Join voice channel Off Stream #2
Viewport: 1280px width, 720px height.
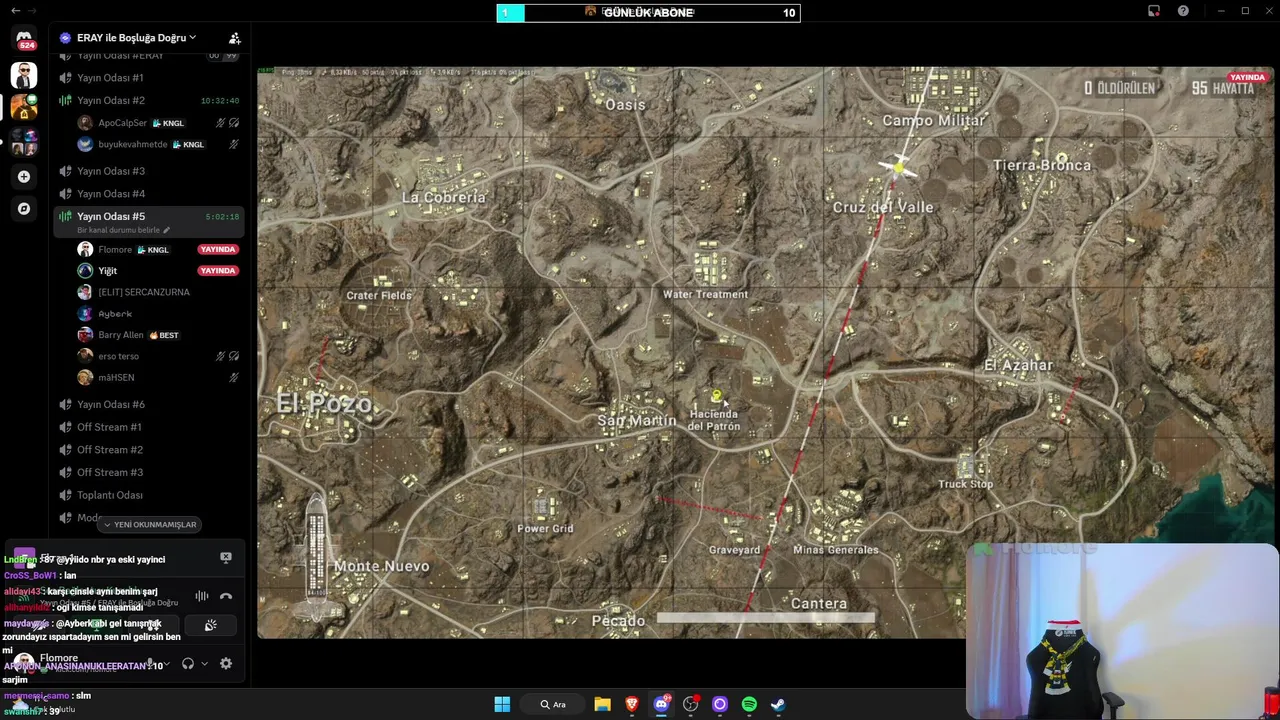point(149,450)
